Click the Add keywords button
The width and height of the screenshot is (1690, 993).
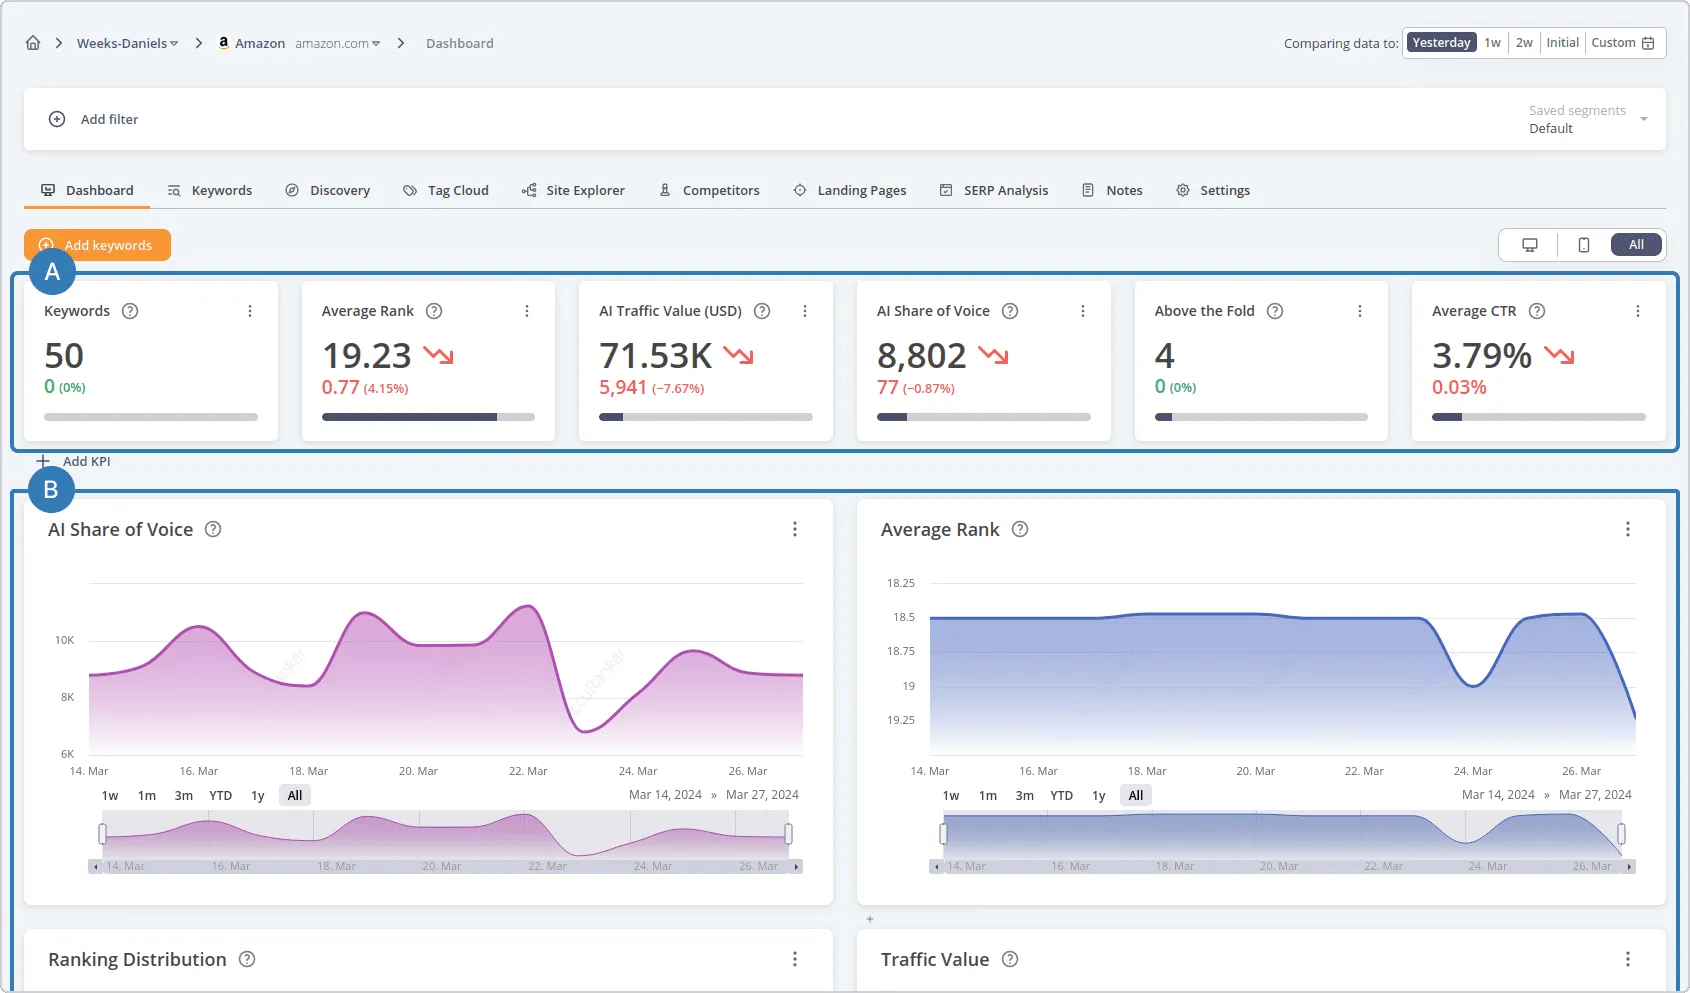point(97,244)
